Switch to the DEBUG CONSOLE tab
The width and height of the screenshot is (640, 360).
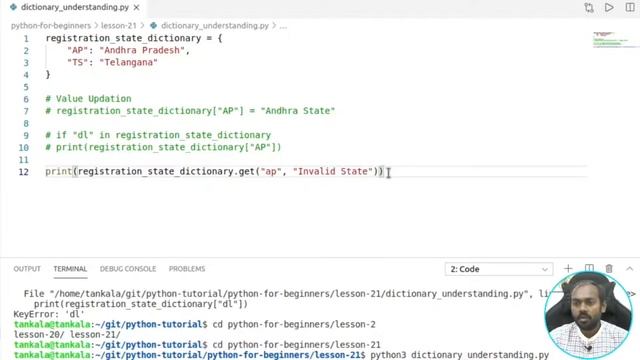tap(128, 269)
